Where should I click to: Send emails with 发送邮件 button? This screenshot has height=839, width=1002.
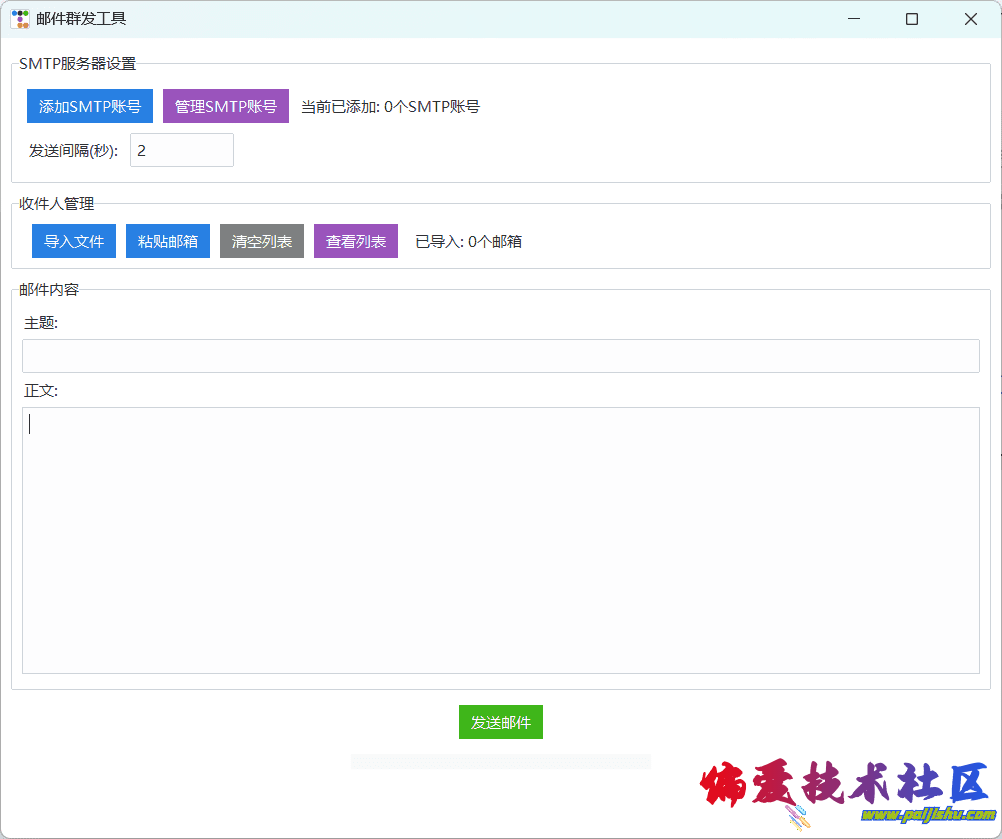tap(500, 722)
